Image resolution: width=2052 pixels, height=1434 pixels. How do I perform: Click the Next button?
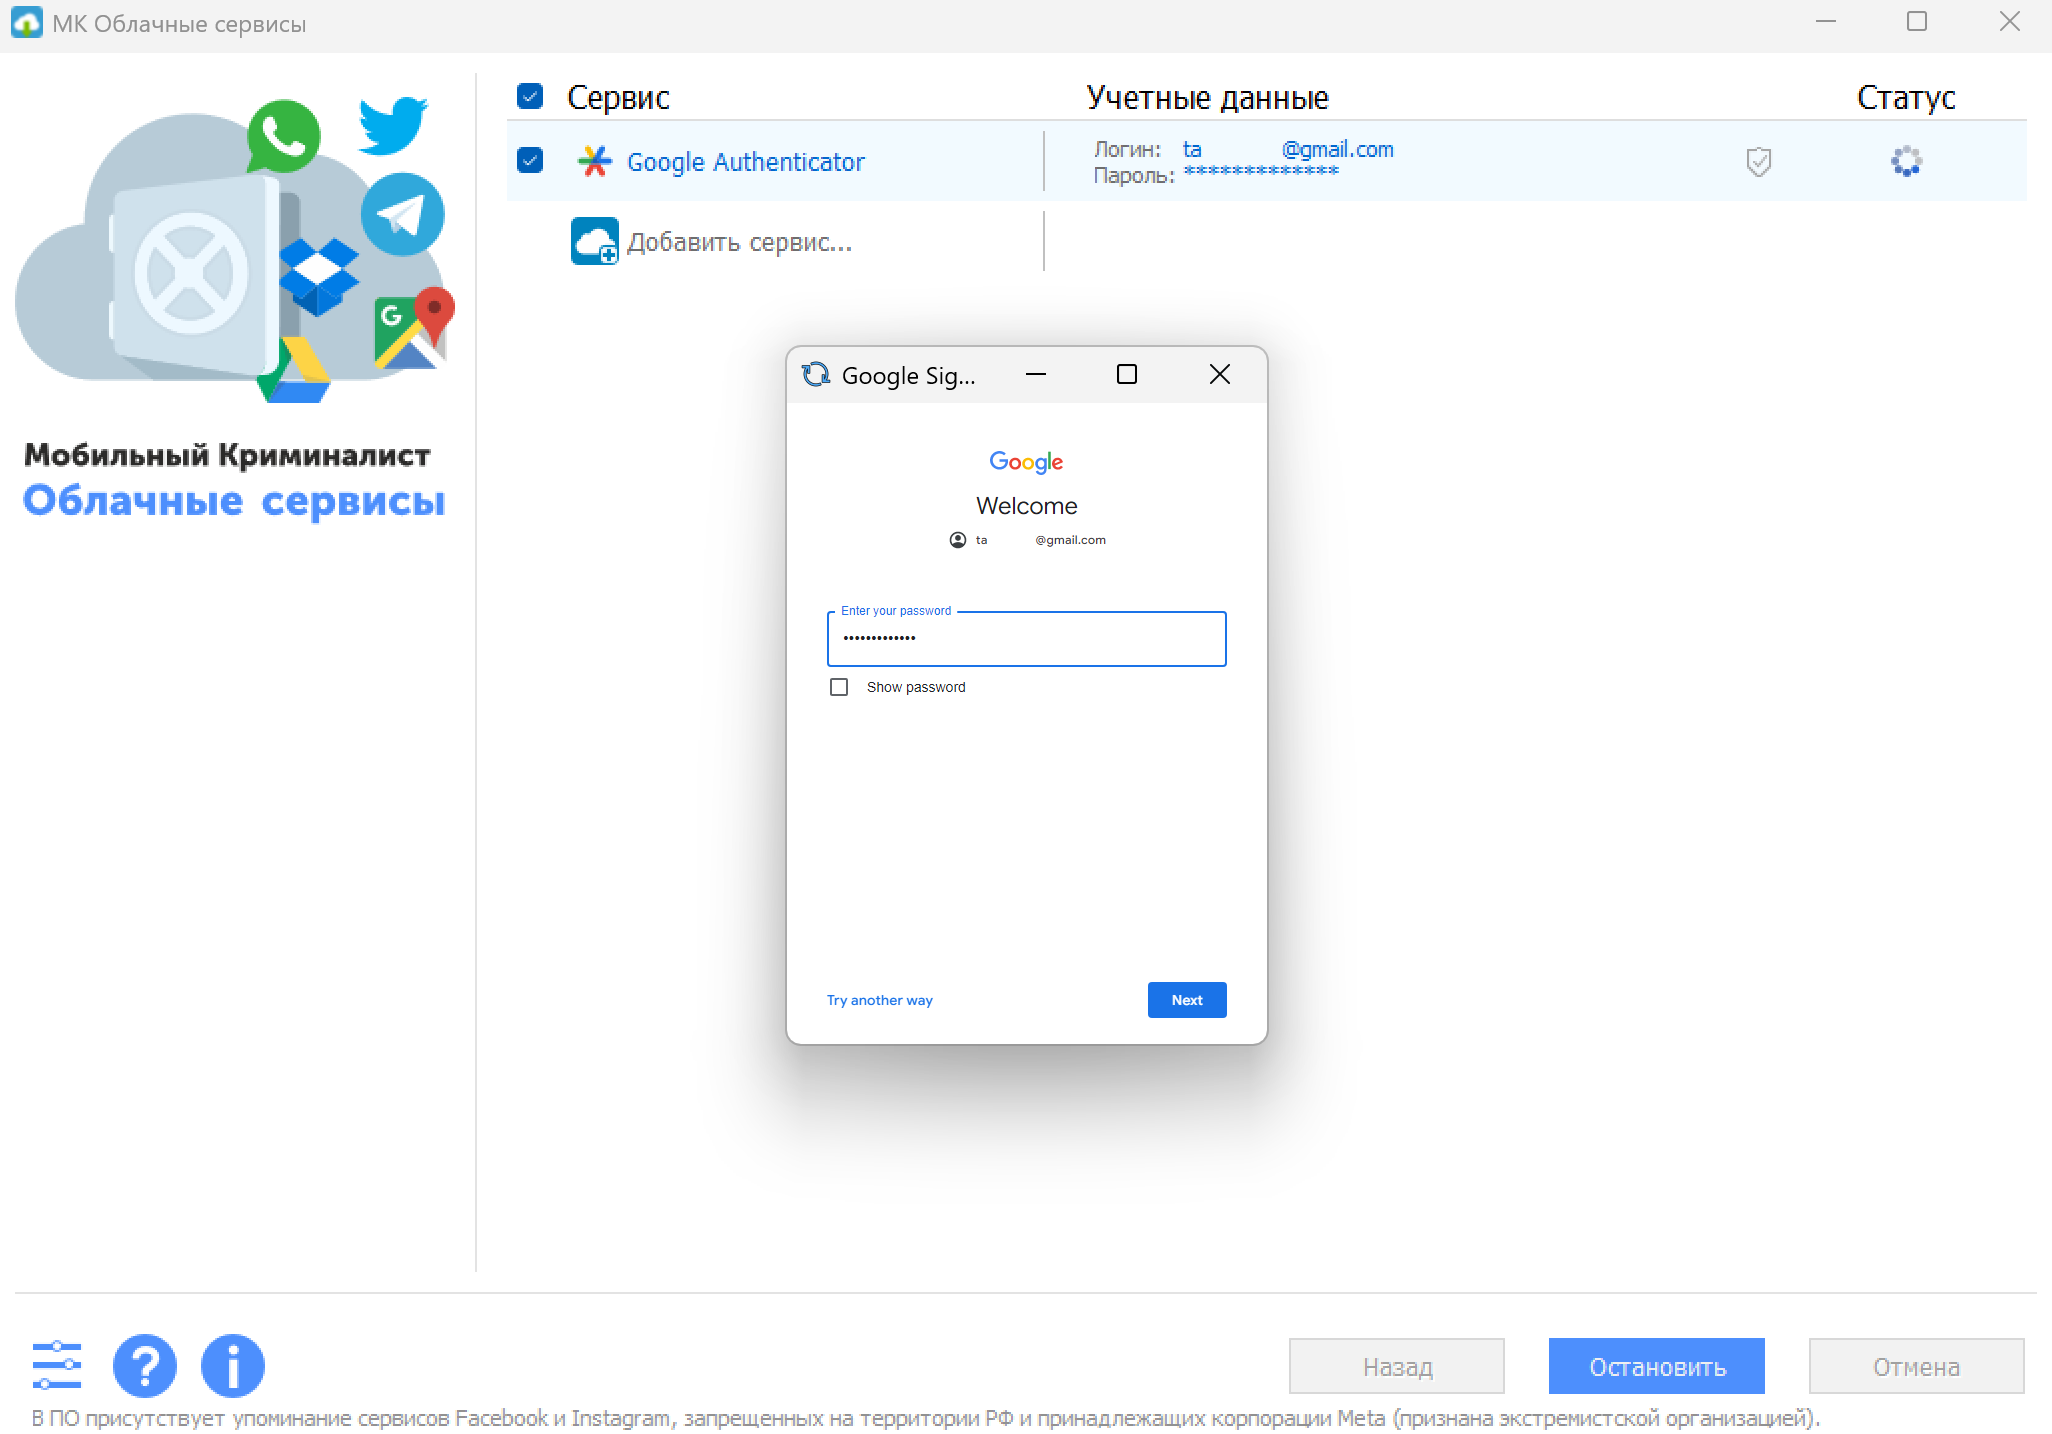[x=1186, y=1000]
